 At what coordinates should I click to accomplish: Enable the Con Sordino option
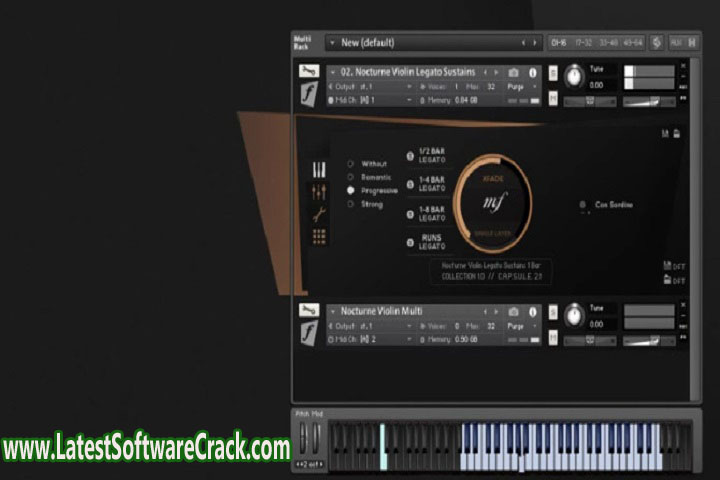pos(583,204)
